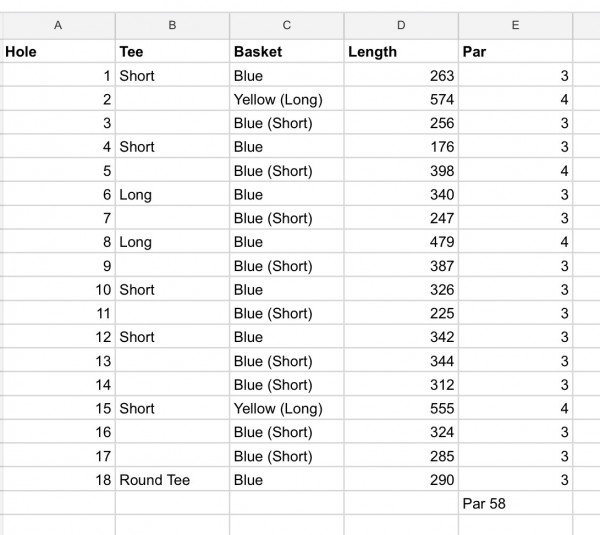600x535 pixels.
Task: Select the entire column D
Action: click(x=401, y=26)
